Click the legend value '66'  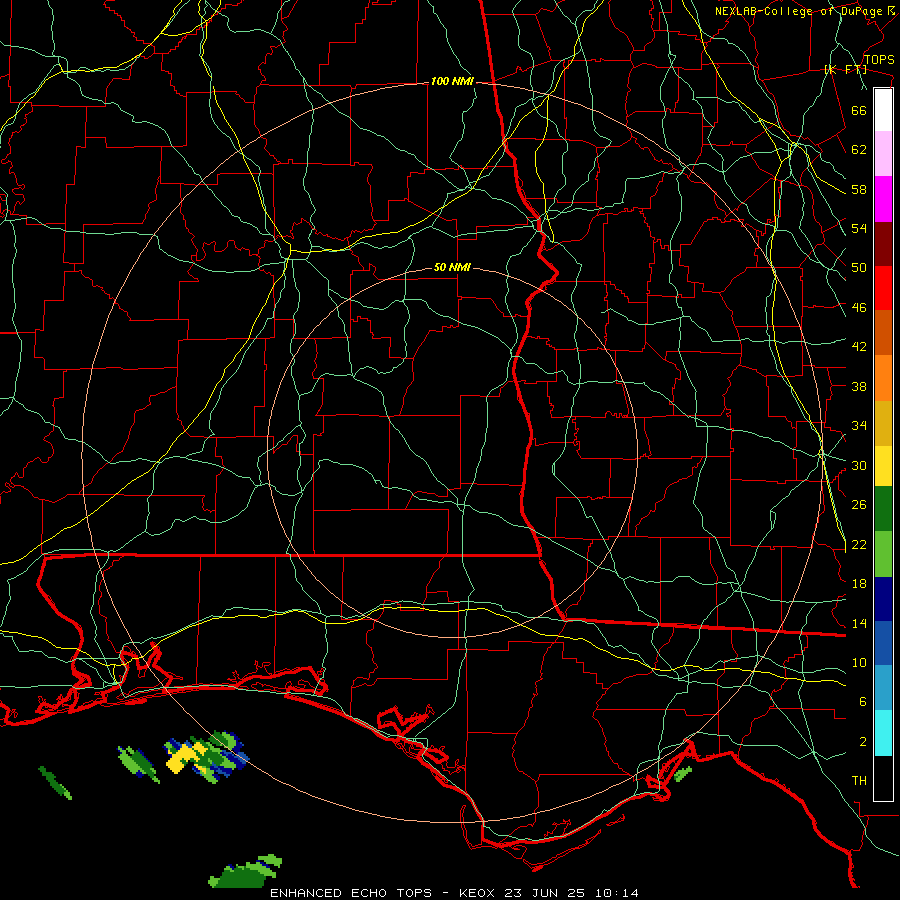[x=859, y=110]
